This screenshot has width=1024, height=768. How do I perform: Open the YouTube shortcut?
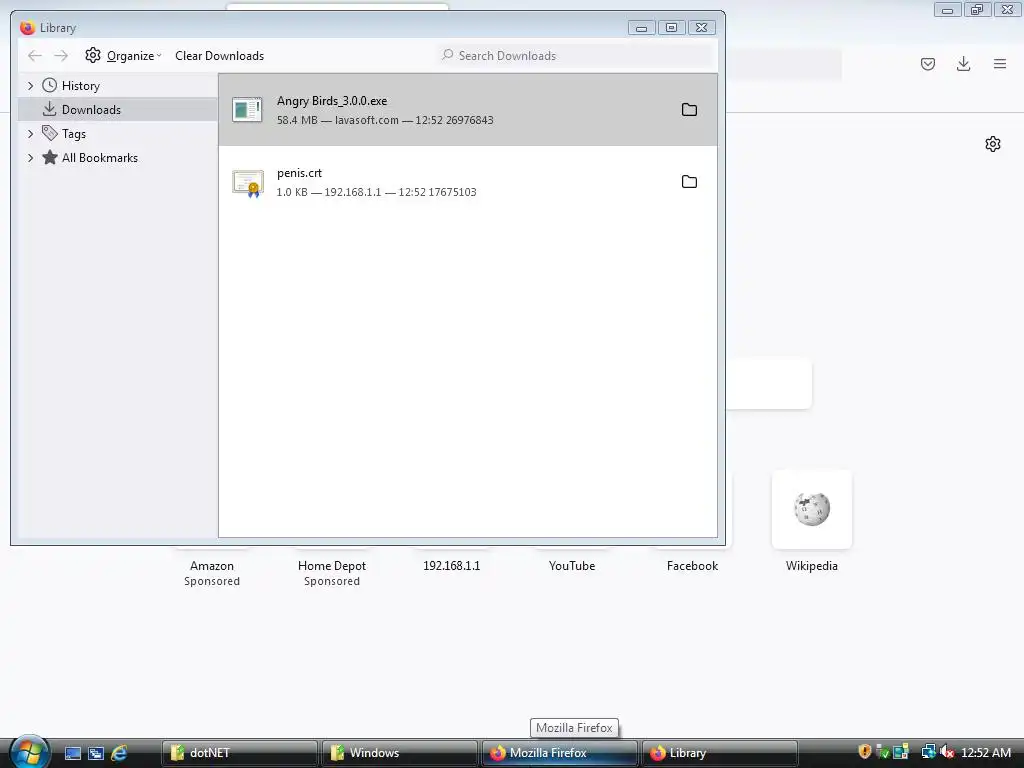coord(572,566)
